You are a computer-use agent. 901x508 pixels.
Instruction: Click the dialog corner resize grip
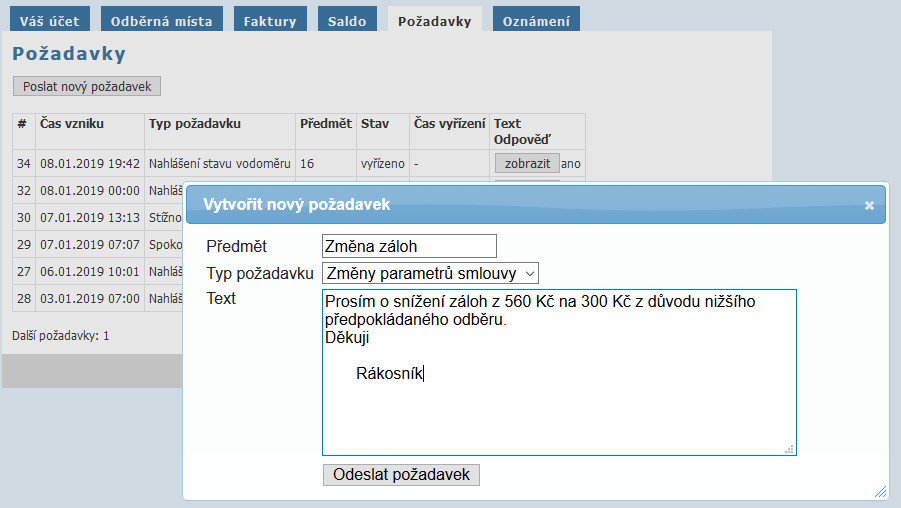[880, 491]
